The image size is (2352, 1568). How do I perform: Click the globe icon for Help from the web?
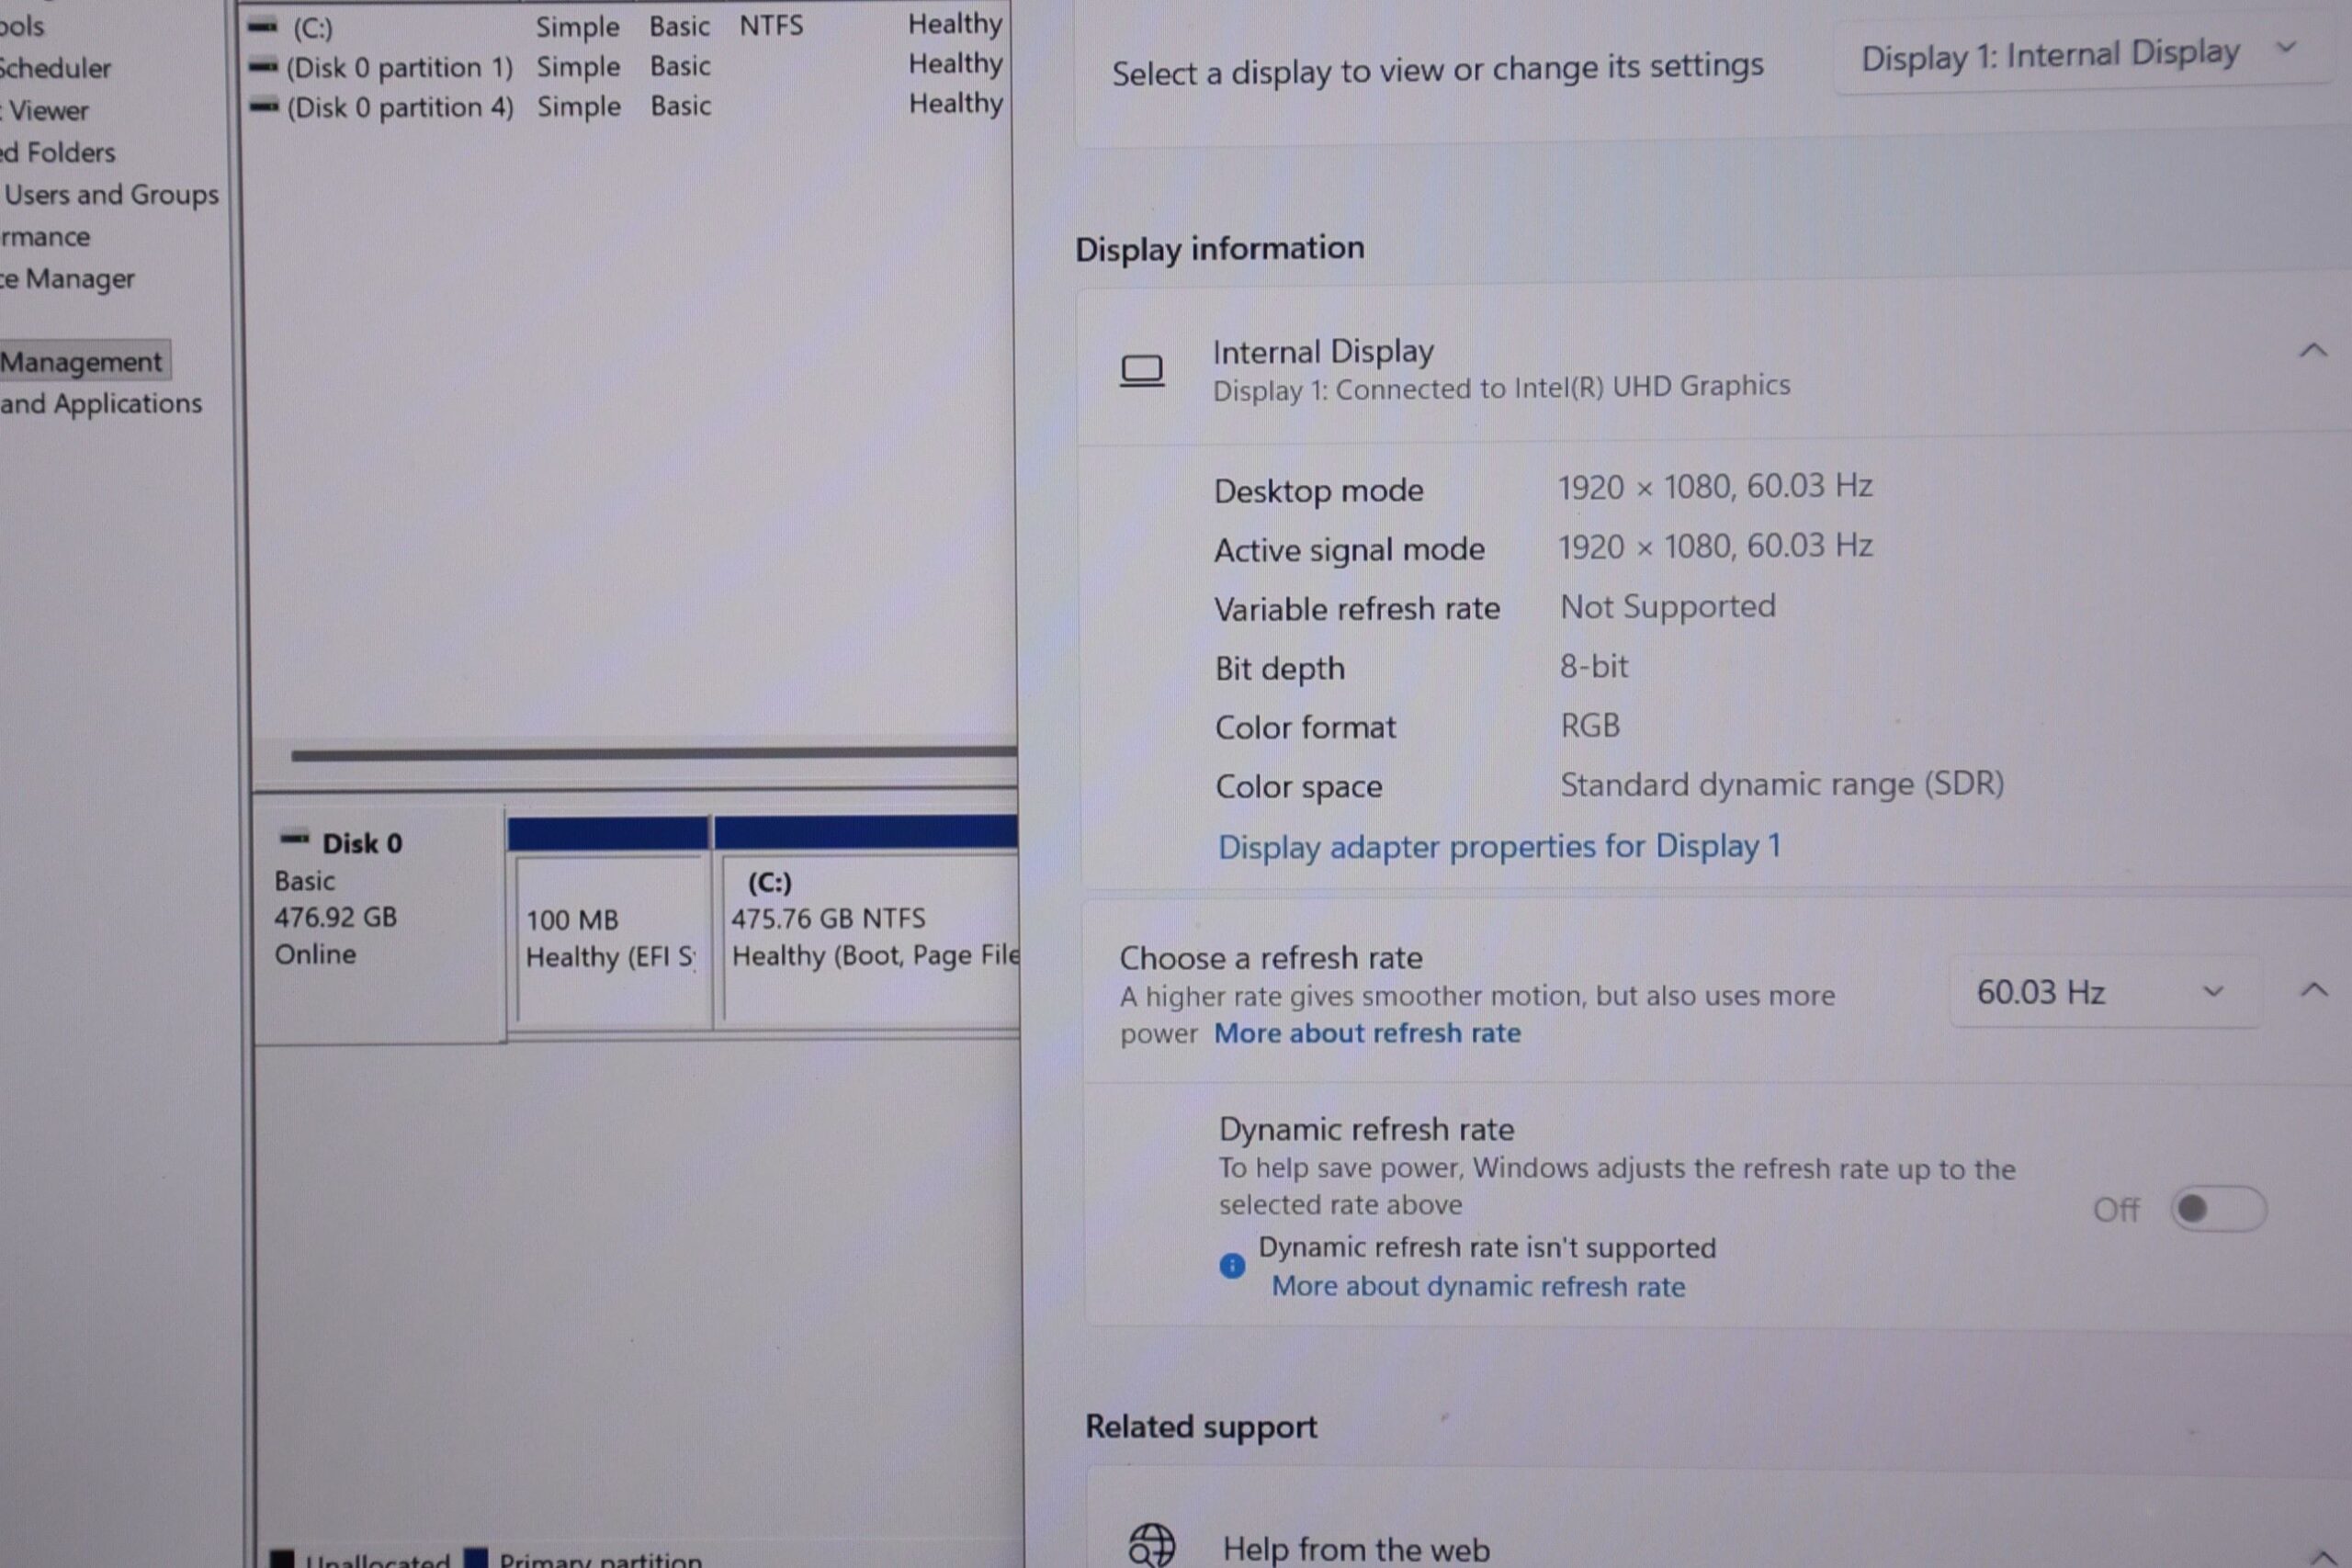[x=1151, y=1545]
